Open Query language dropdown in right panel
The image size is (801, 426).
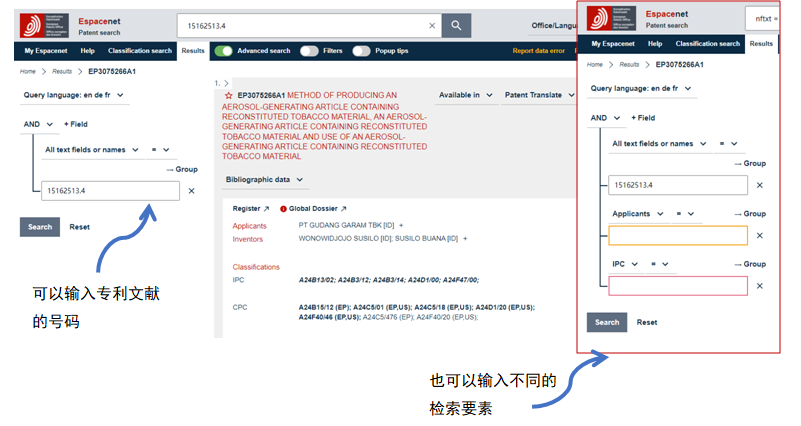641,88
